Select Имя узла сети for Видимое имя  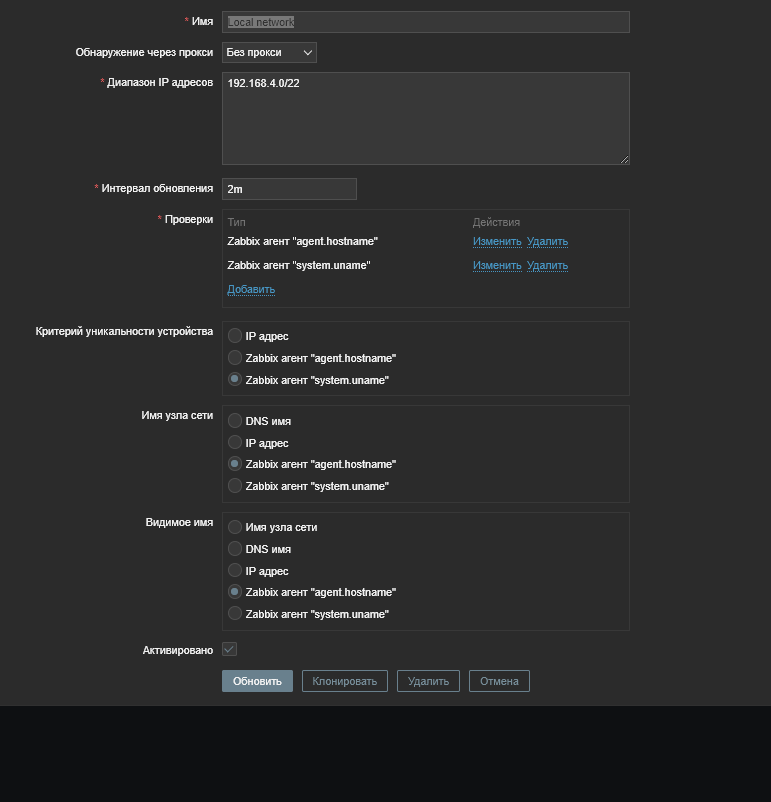tap(235, 527)
